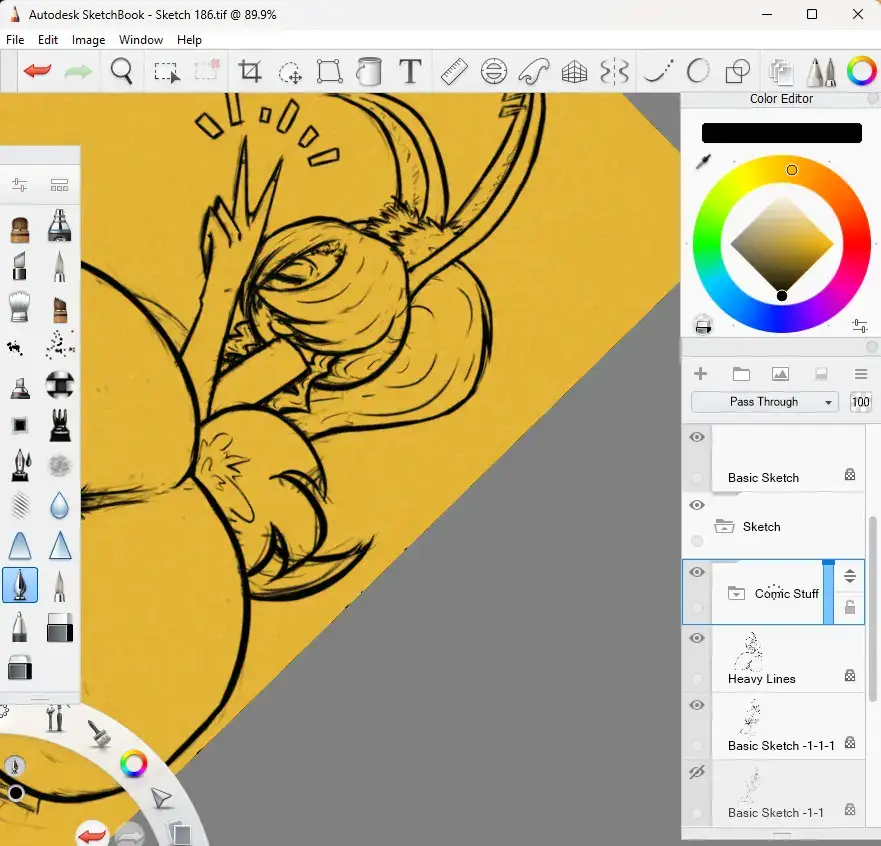Open the lagoon brush tool icon

point(100,733)
